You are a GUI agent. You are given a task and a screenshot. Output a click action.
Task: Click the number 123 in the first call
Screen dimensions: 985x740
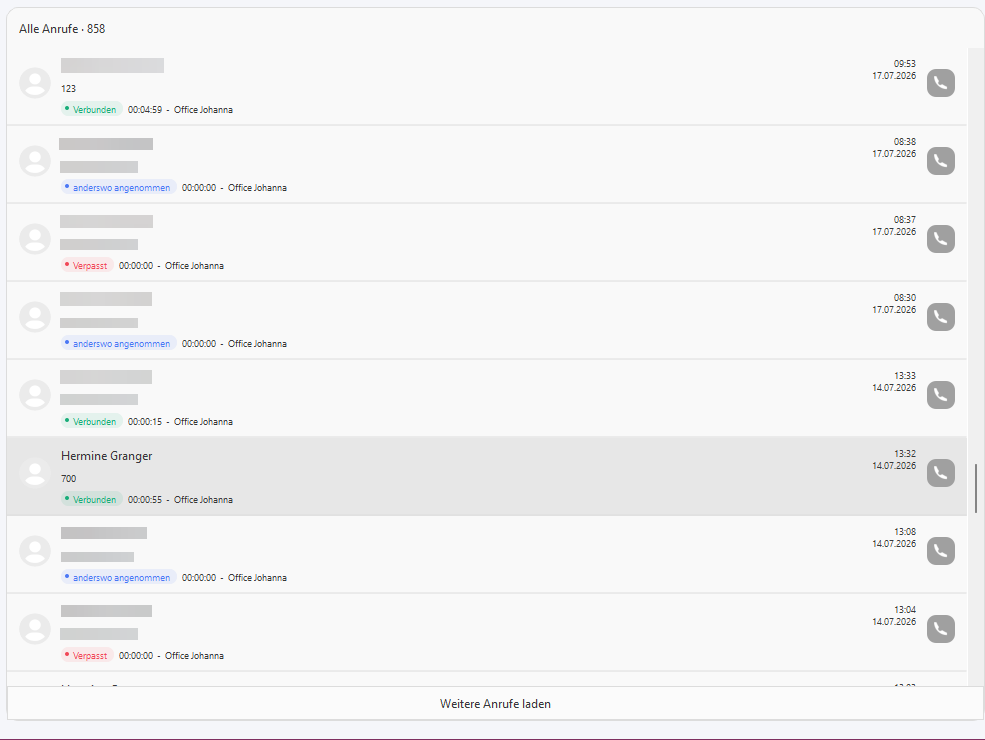68,89
